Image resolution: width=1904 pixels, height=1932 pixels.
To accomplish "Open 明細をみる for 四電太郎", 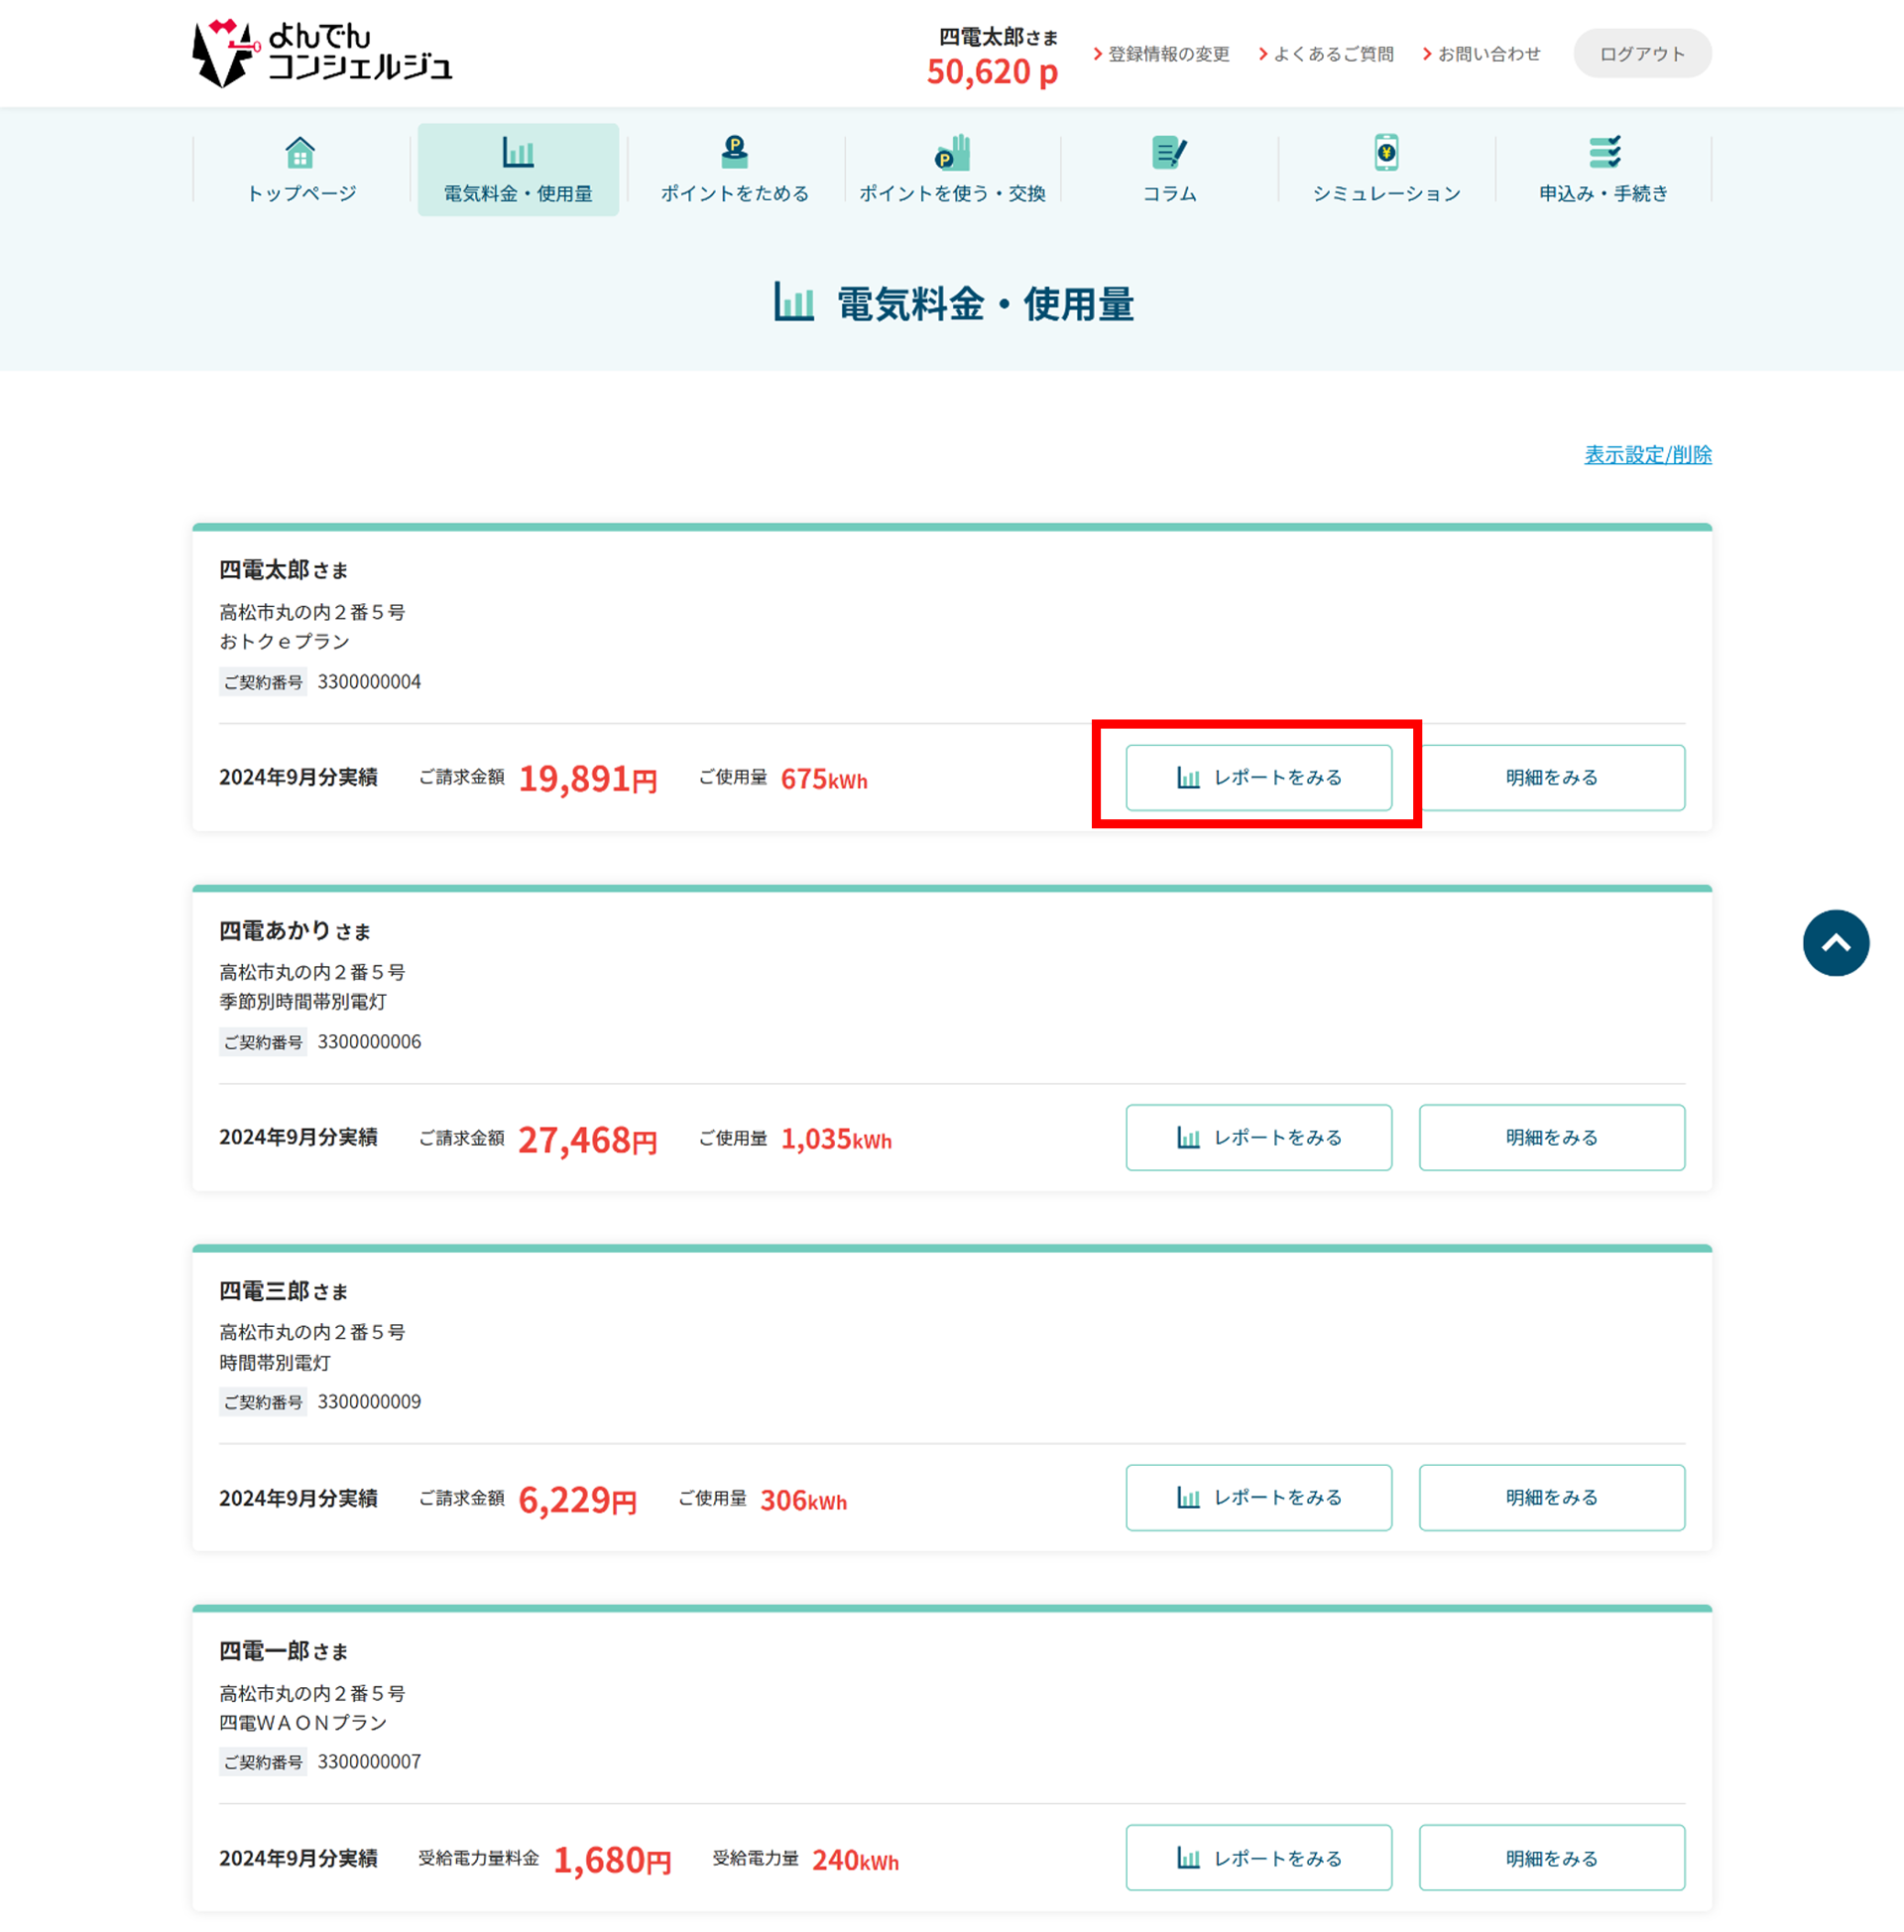I will click(x=1551, y=777).
